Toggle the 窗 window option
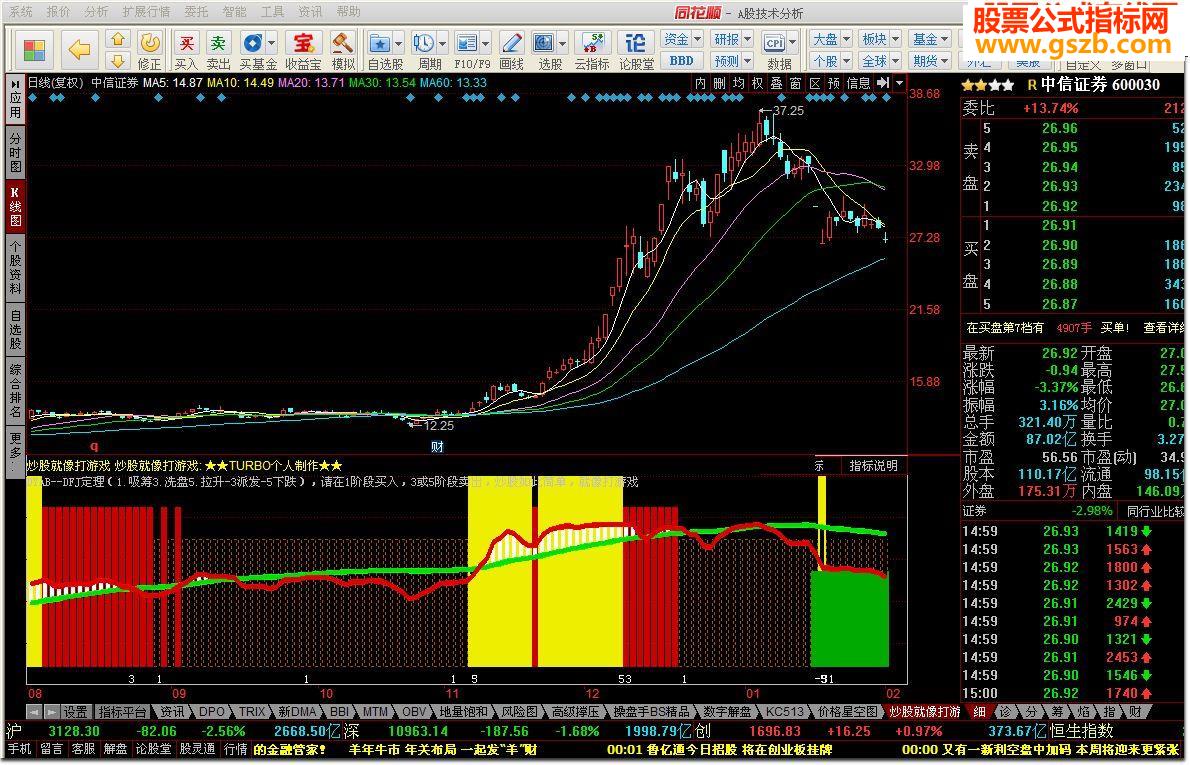Viewport: 1190px width, 765px height. (795, 83)
